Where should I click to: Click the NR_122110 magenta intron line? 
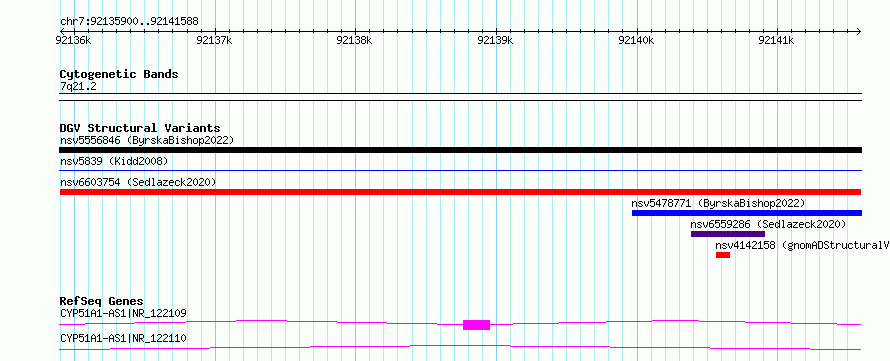(460, 347)
